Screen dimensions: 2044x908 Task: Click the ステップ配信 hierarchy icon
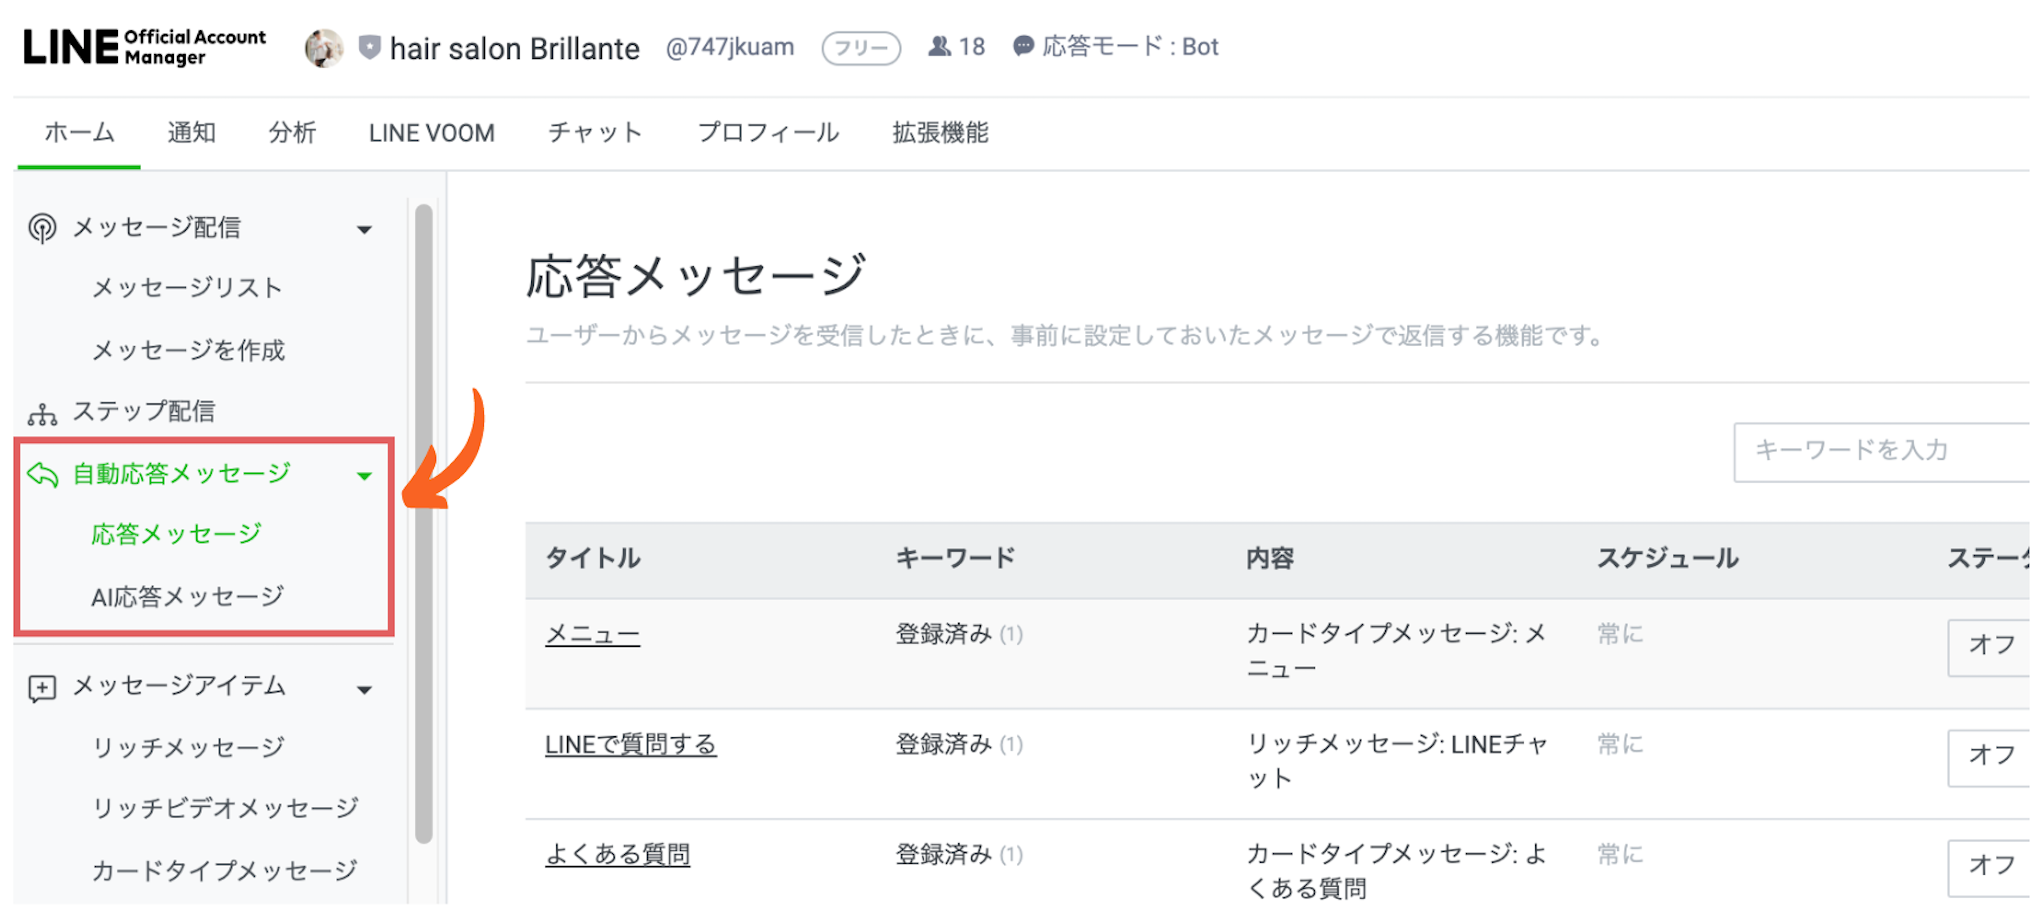coord(42,413)
